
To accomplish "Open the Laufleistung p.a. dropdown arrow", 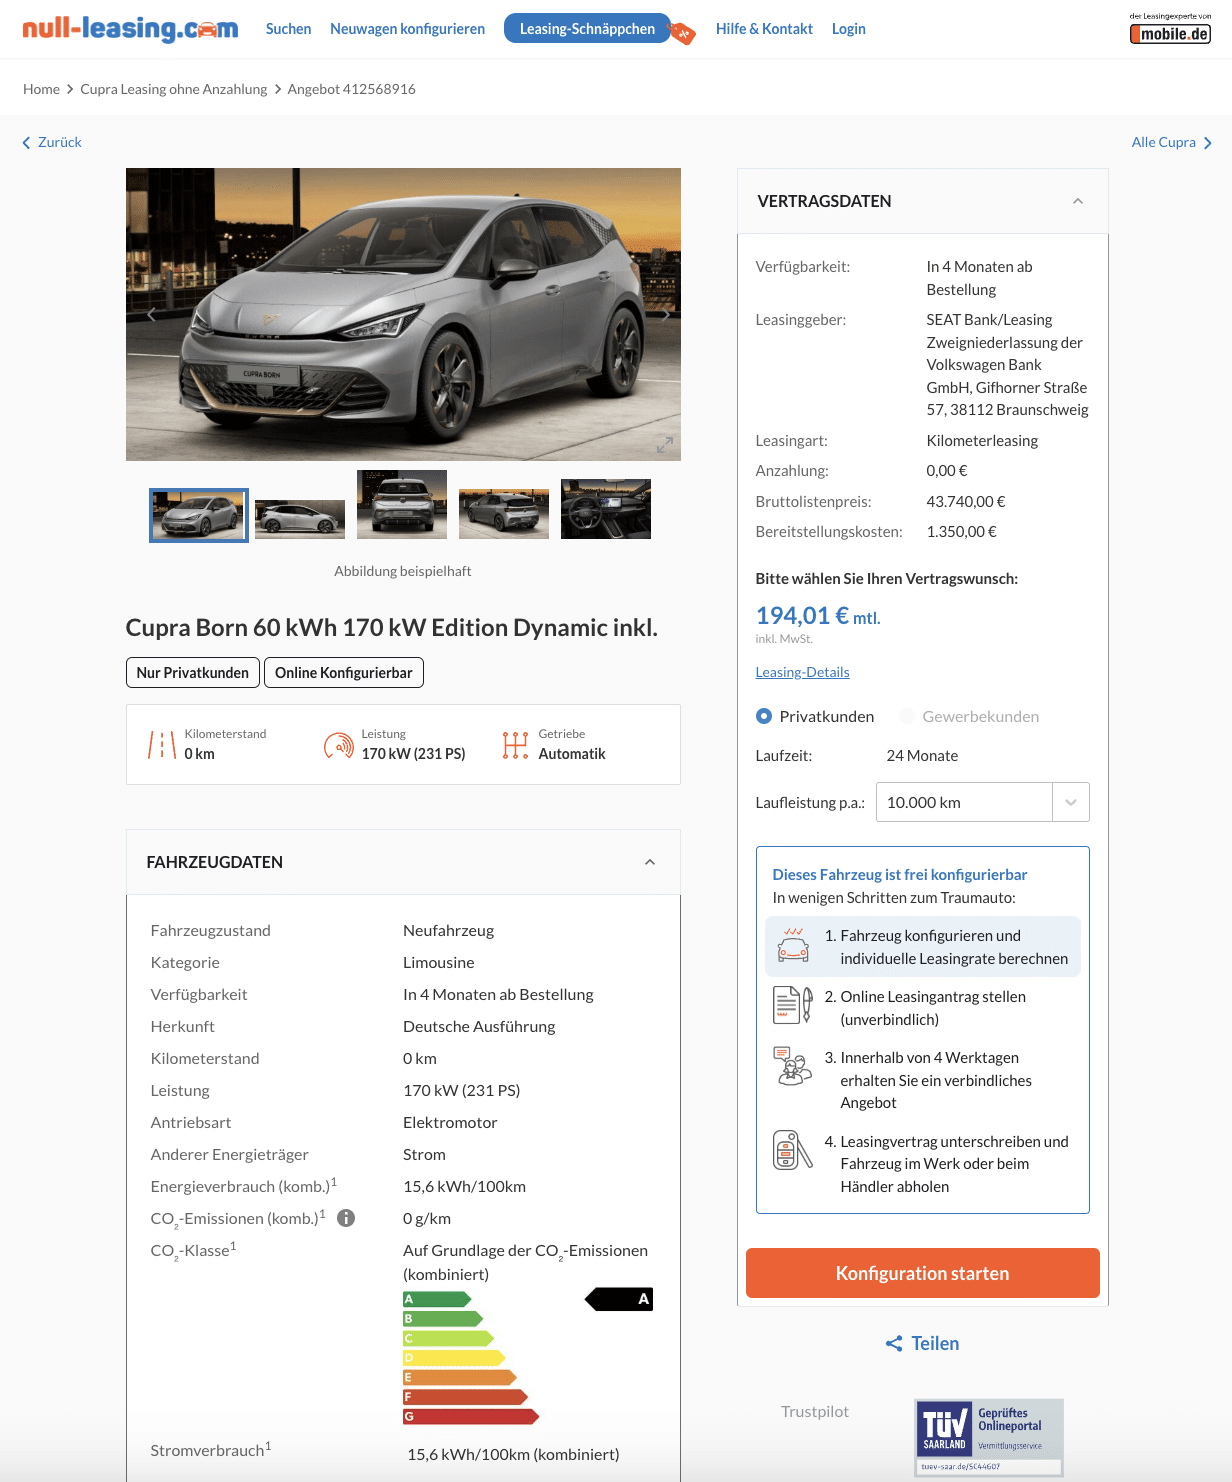I will coord(1071,802).
